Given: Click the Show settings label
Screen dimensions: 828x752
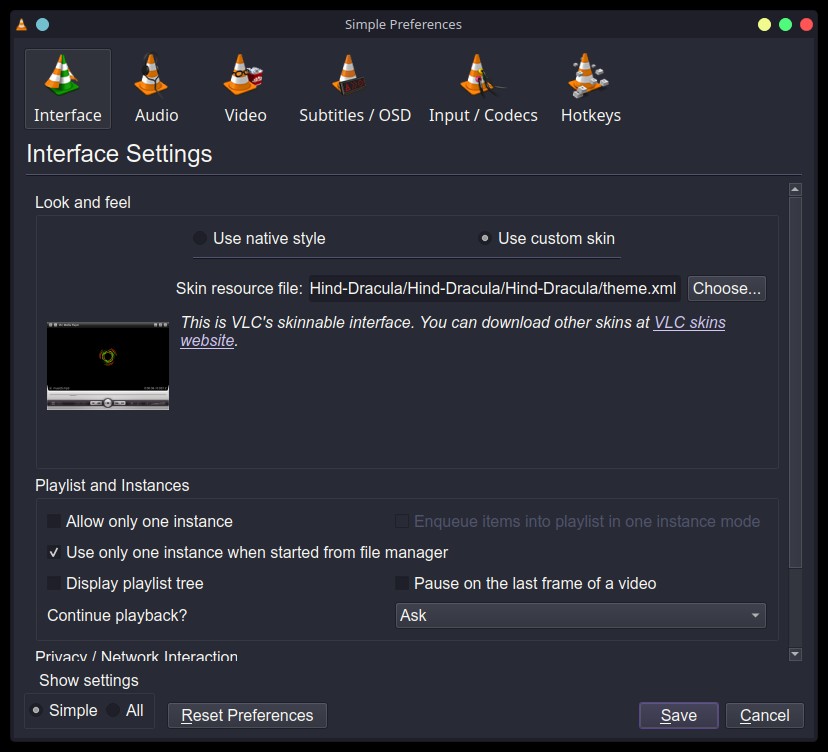Looking at the screenshot, I should click(x=89, y=680).
